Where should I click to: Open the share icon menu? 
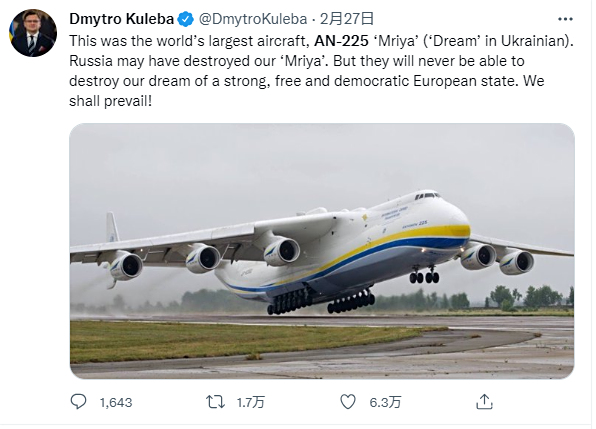coord(484,402)
